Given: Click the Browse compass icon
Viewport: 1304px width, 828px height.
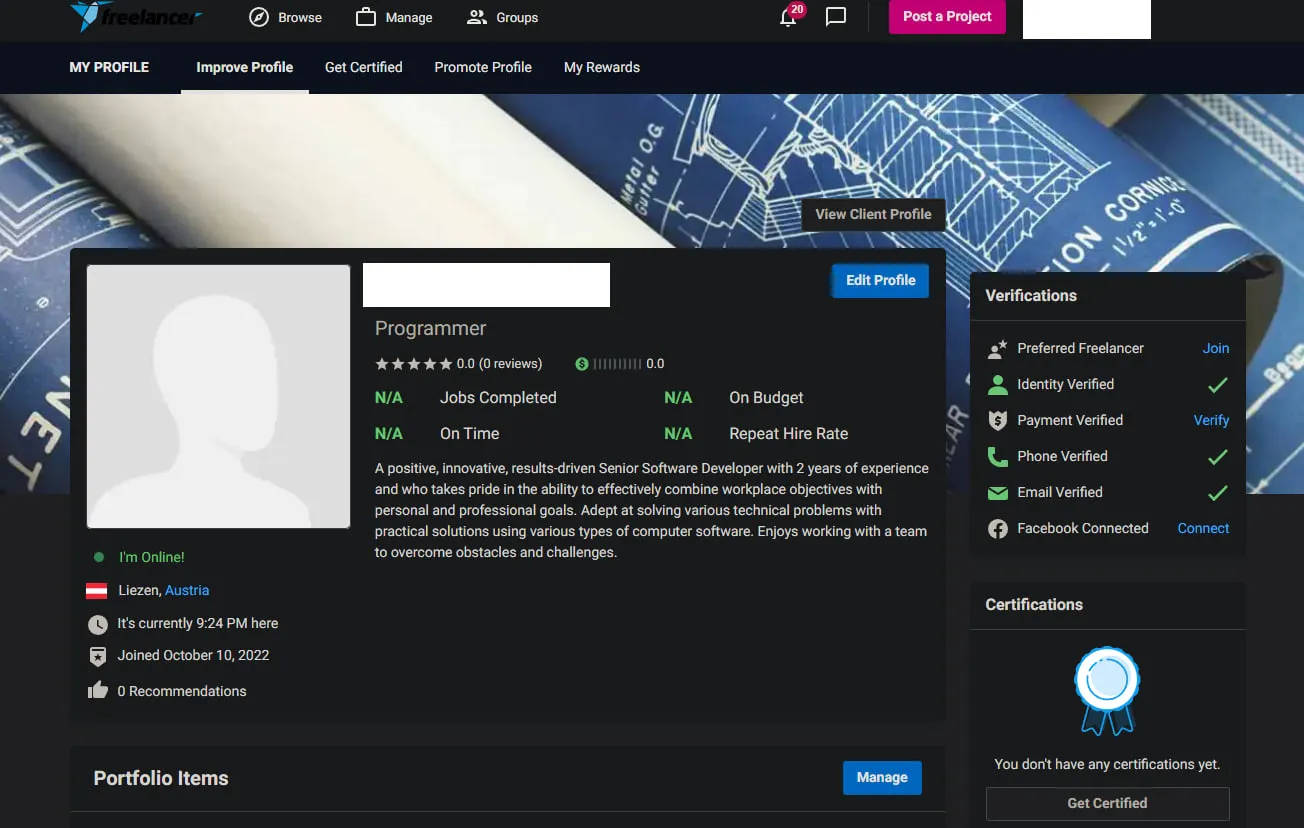Looking at the screenshot, I should click(x=259, y=17).
